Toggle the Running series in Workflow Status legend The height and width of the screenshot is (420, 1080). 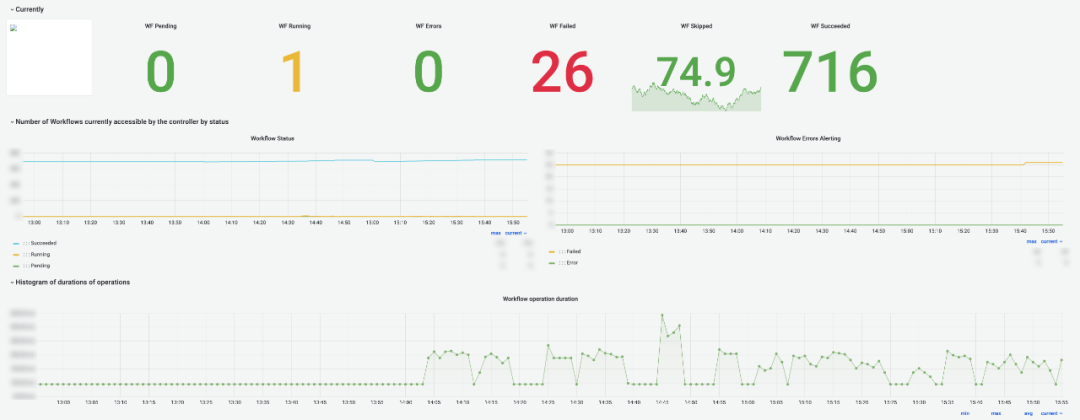39,254
